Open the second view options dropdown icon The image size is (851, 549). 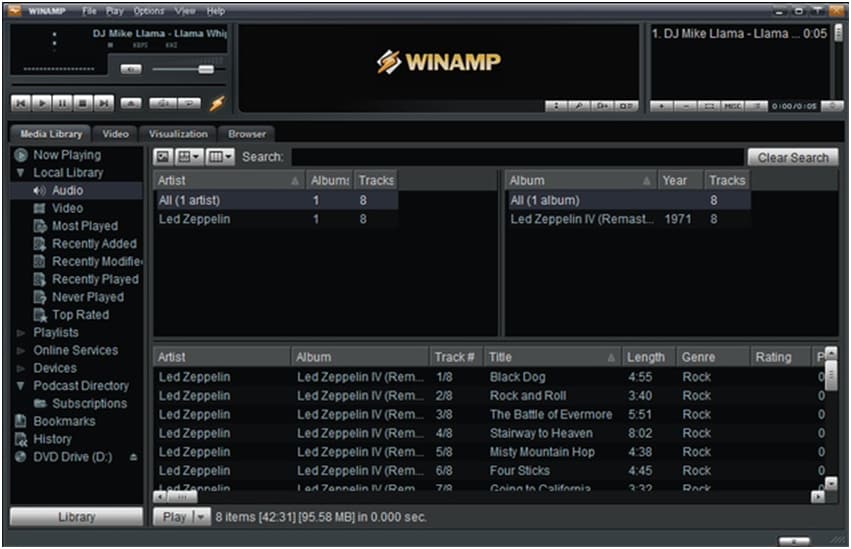click(x=189, y=157)
